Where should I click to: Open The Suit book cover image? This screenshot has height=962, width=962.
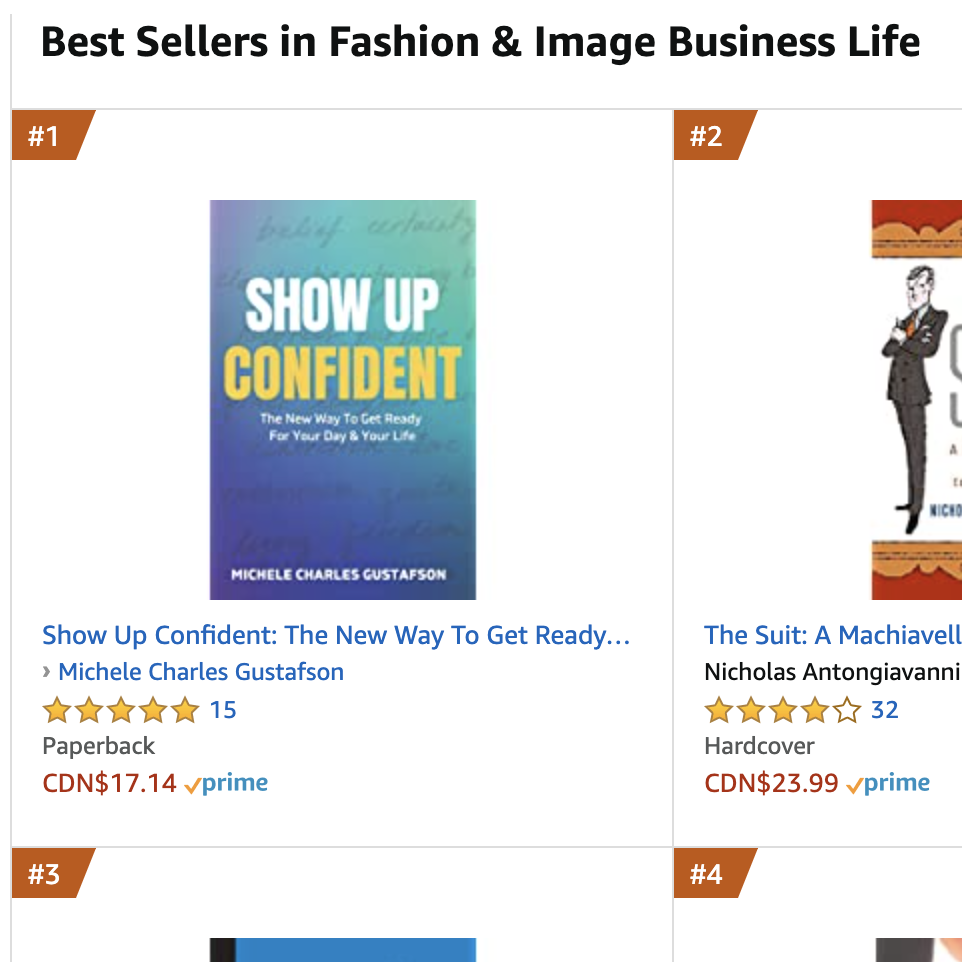click(x=916, y=399)
